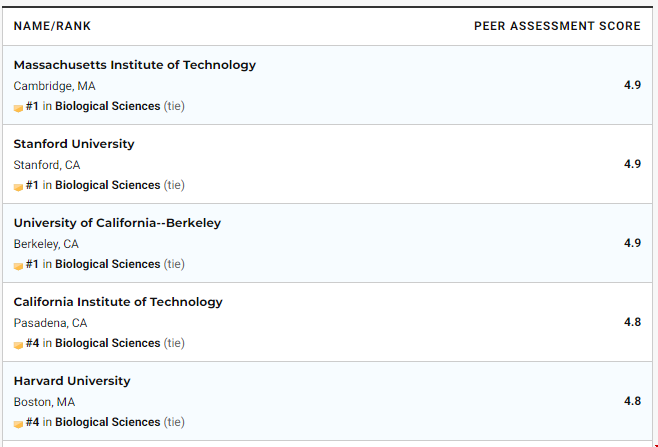Open the Harvard University school link

tap(72, 381)
